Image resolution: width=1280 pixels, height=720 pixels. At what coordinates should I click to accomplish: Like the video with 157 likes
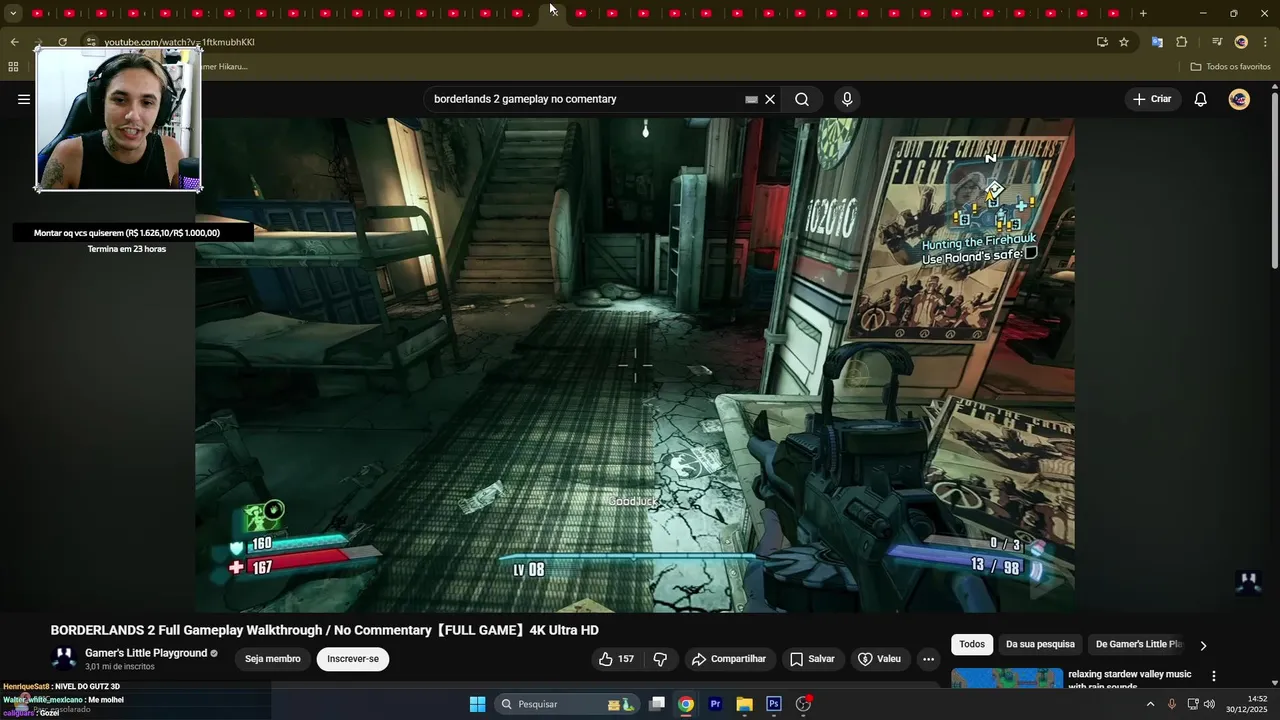point(616,659)
